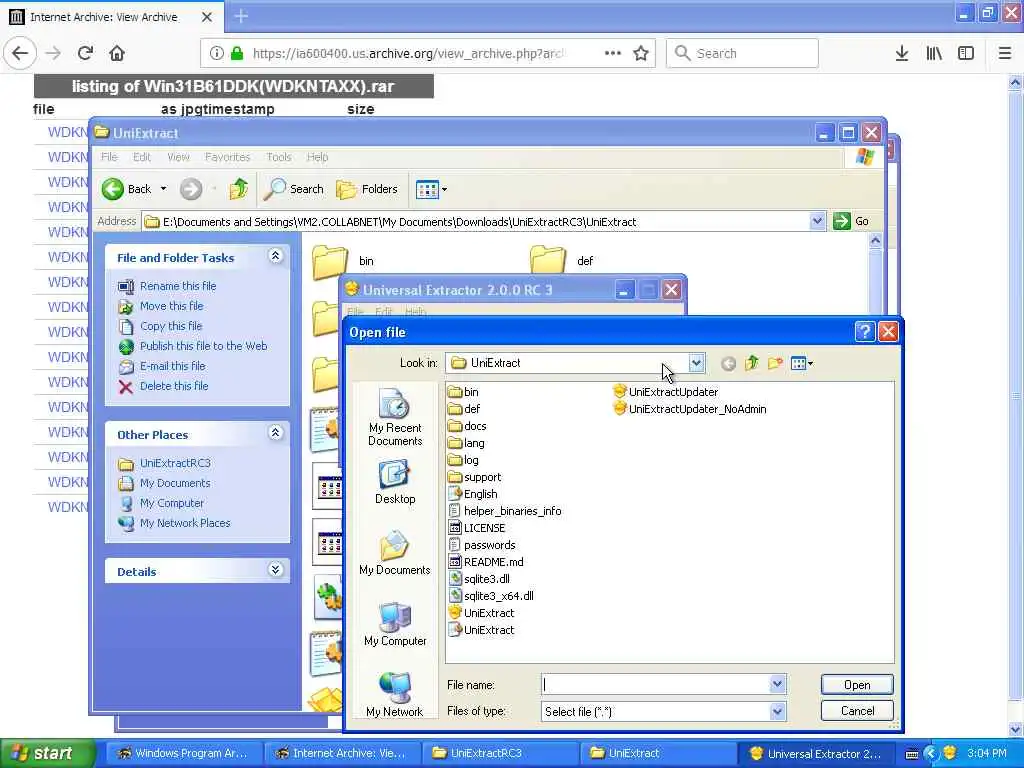Select My Network in the places bar
1024x768 pixels.
[x=395, y=695]
